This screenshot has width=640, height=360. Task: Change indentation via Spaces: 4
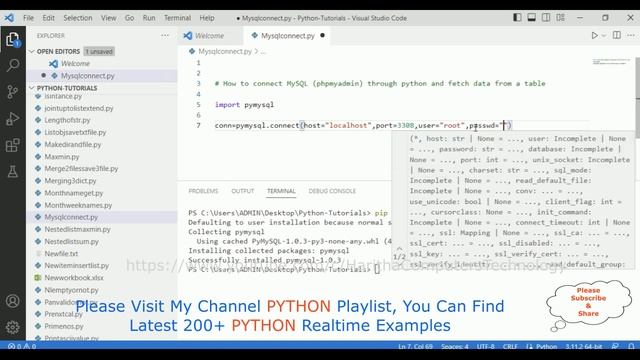coord(455,347)
